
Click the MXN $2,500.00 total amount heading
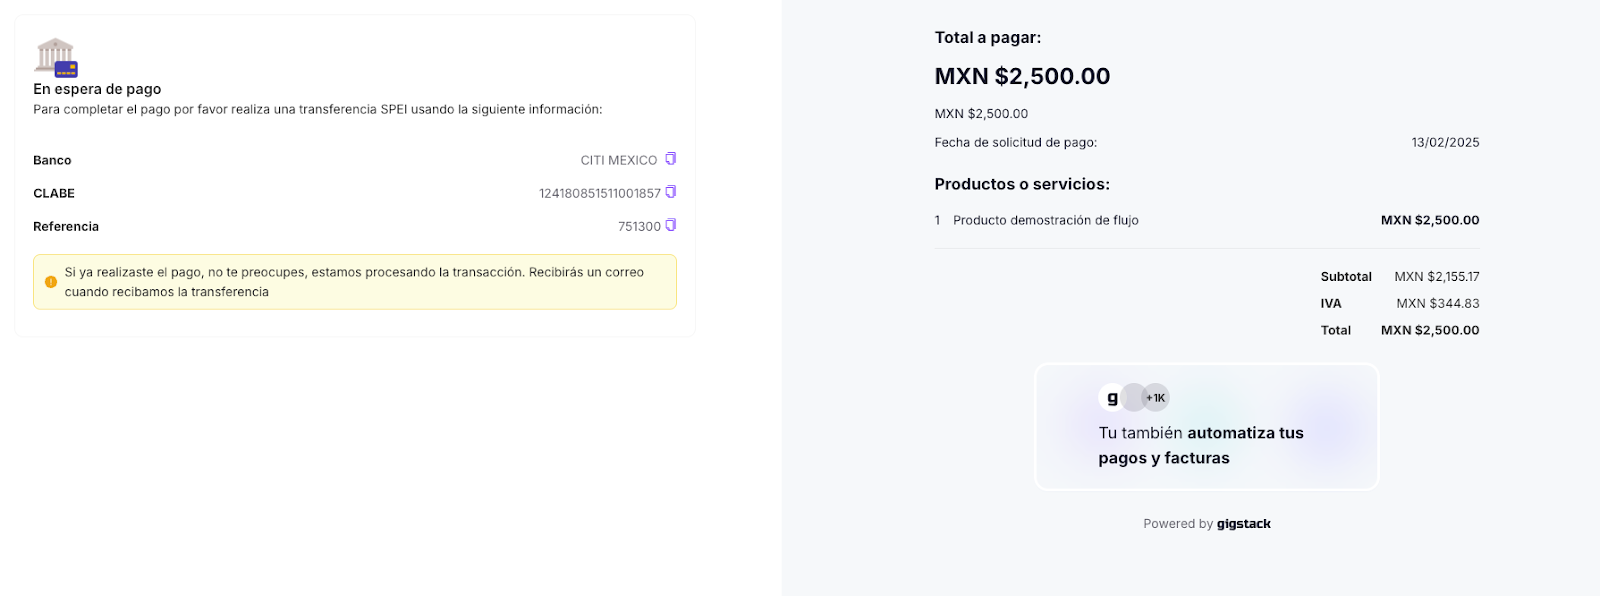(1022, 76)
